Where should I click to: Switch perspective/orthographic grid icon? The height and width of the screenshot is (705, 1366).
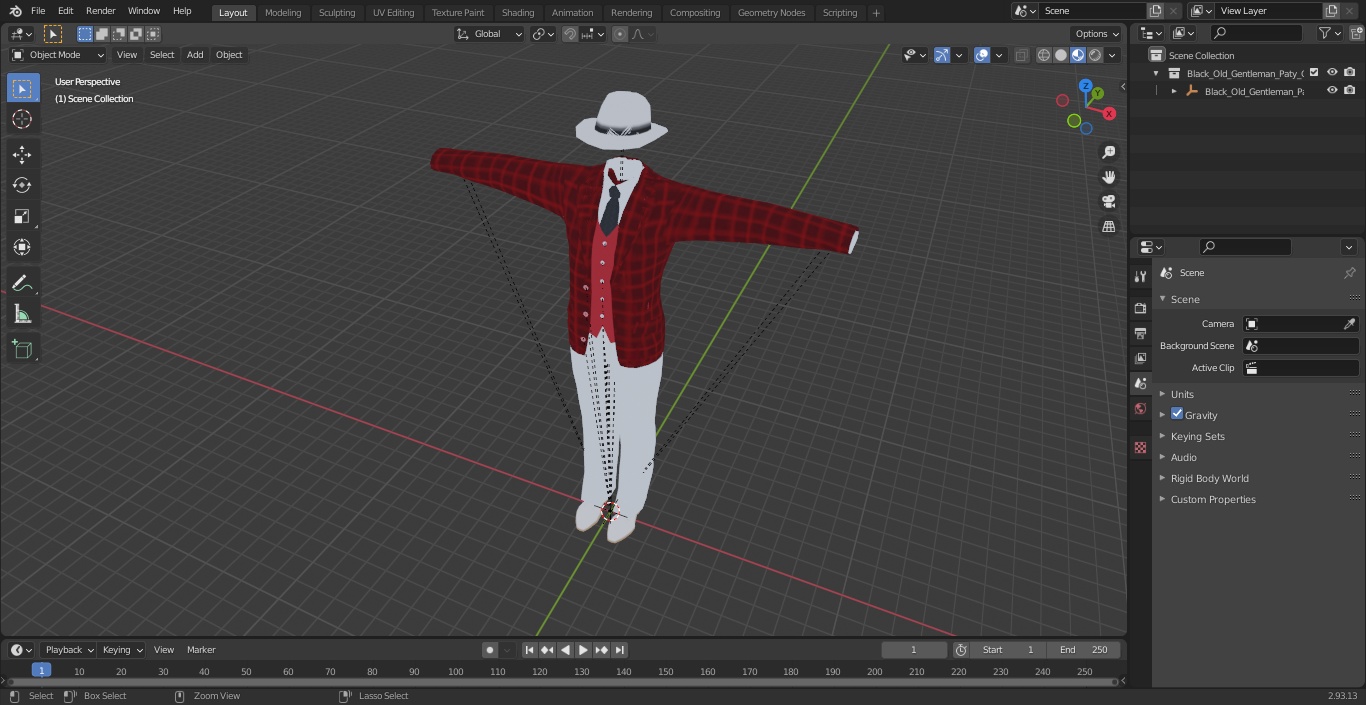click(1108, 227)
